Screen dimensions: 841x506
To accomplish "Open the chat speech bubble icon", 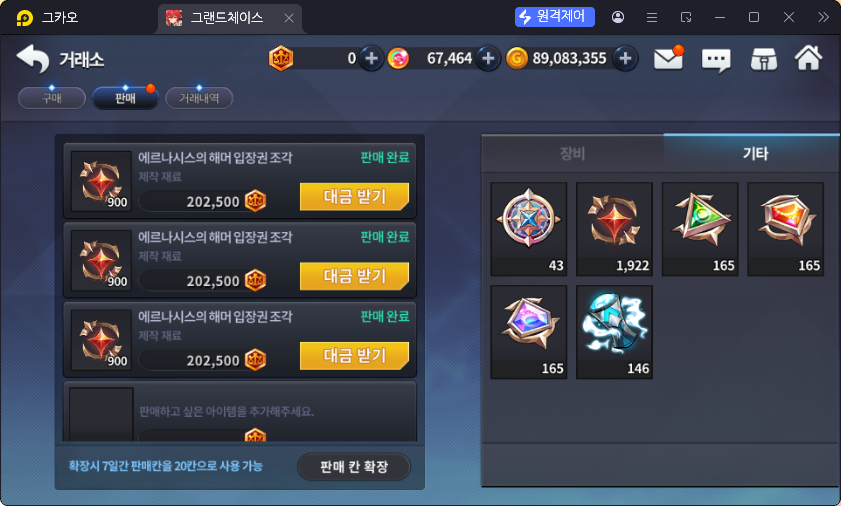I will (716, 60).
